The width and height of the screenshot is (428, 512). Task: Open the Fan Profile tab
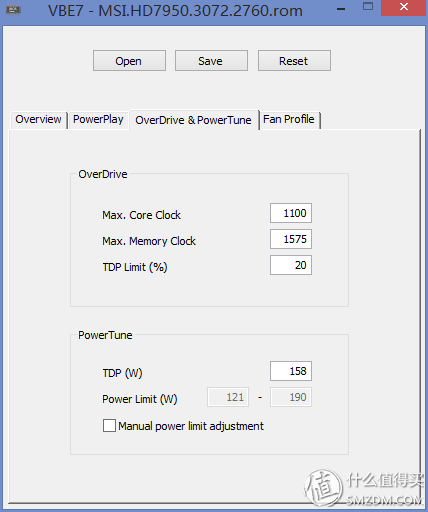289,119
